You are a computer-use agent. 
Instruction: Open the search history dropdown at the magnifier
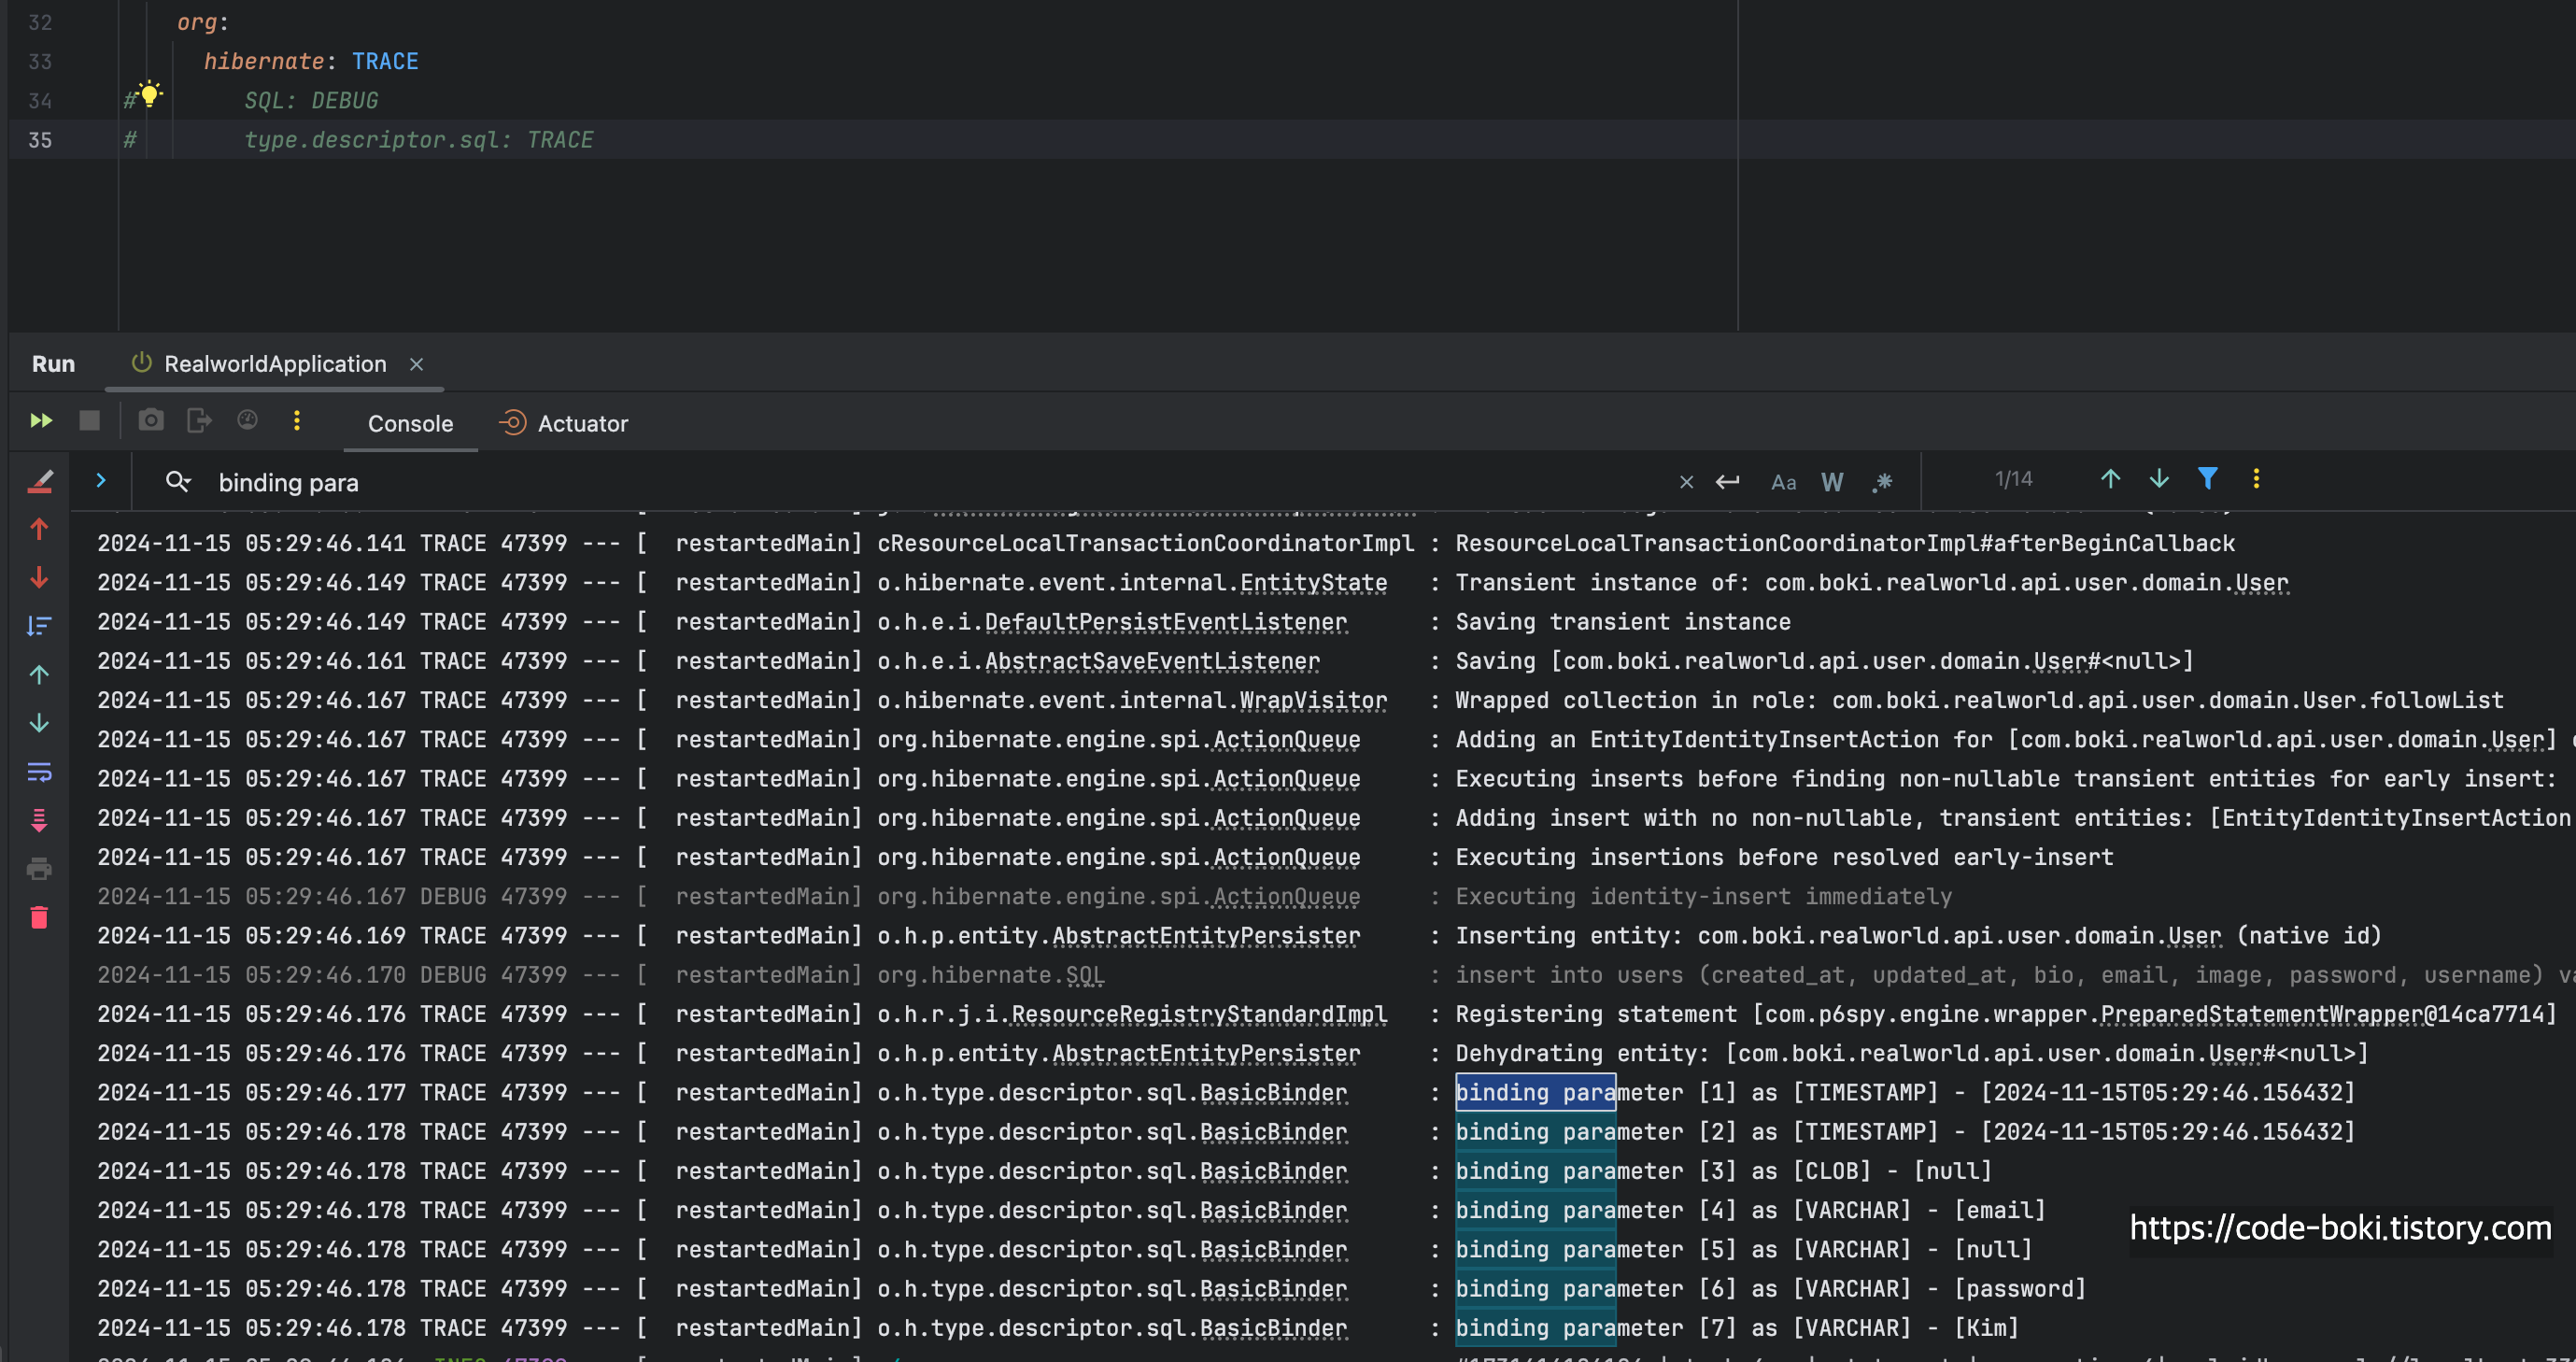(178, 482)
